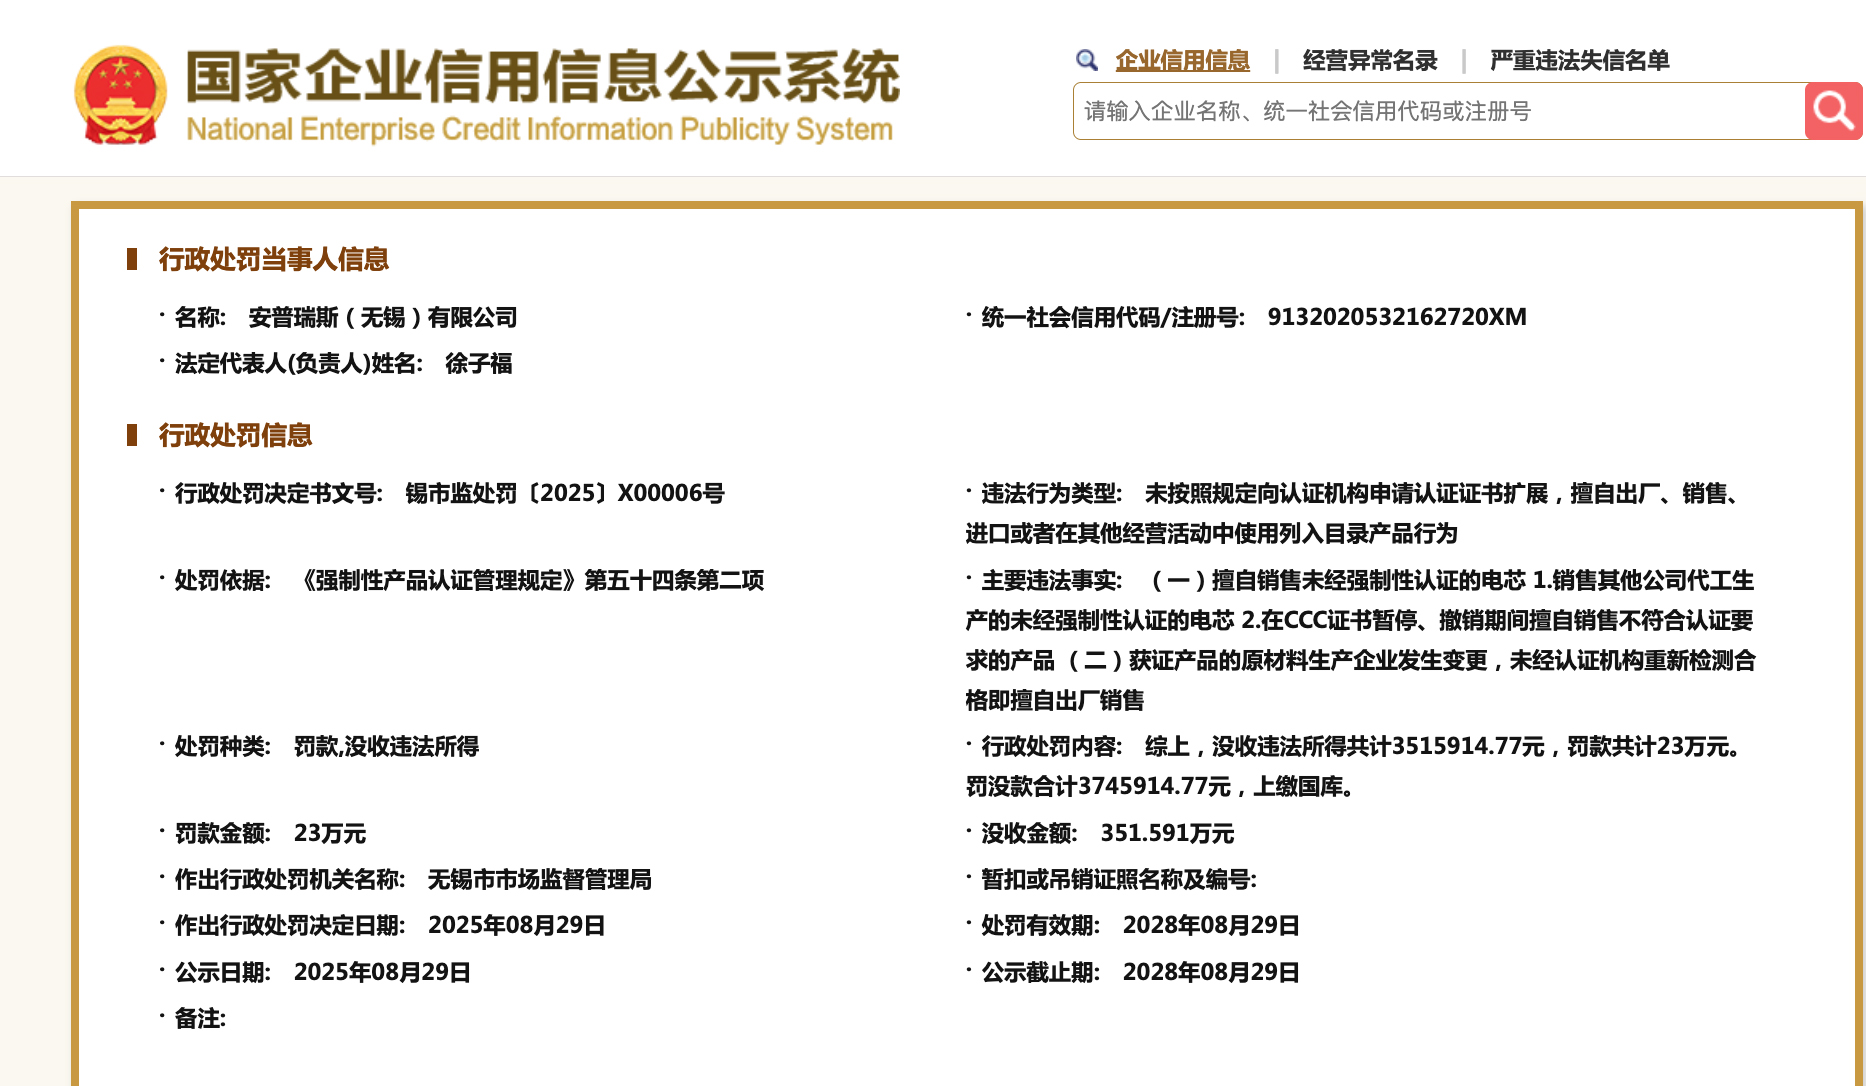Click the section marker beside 行政处罚信息

point(131,435)
